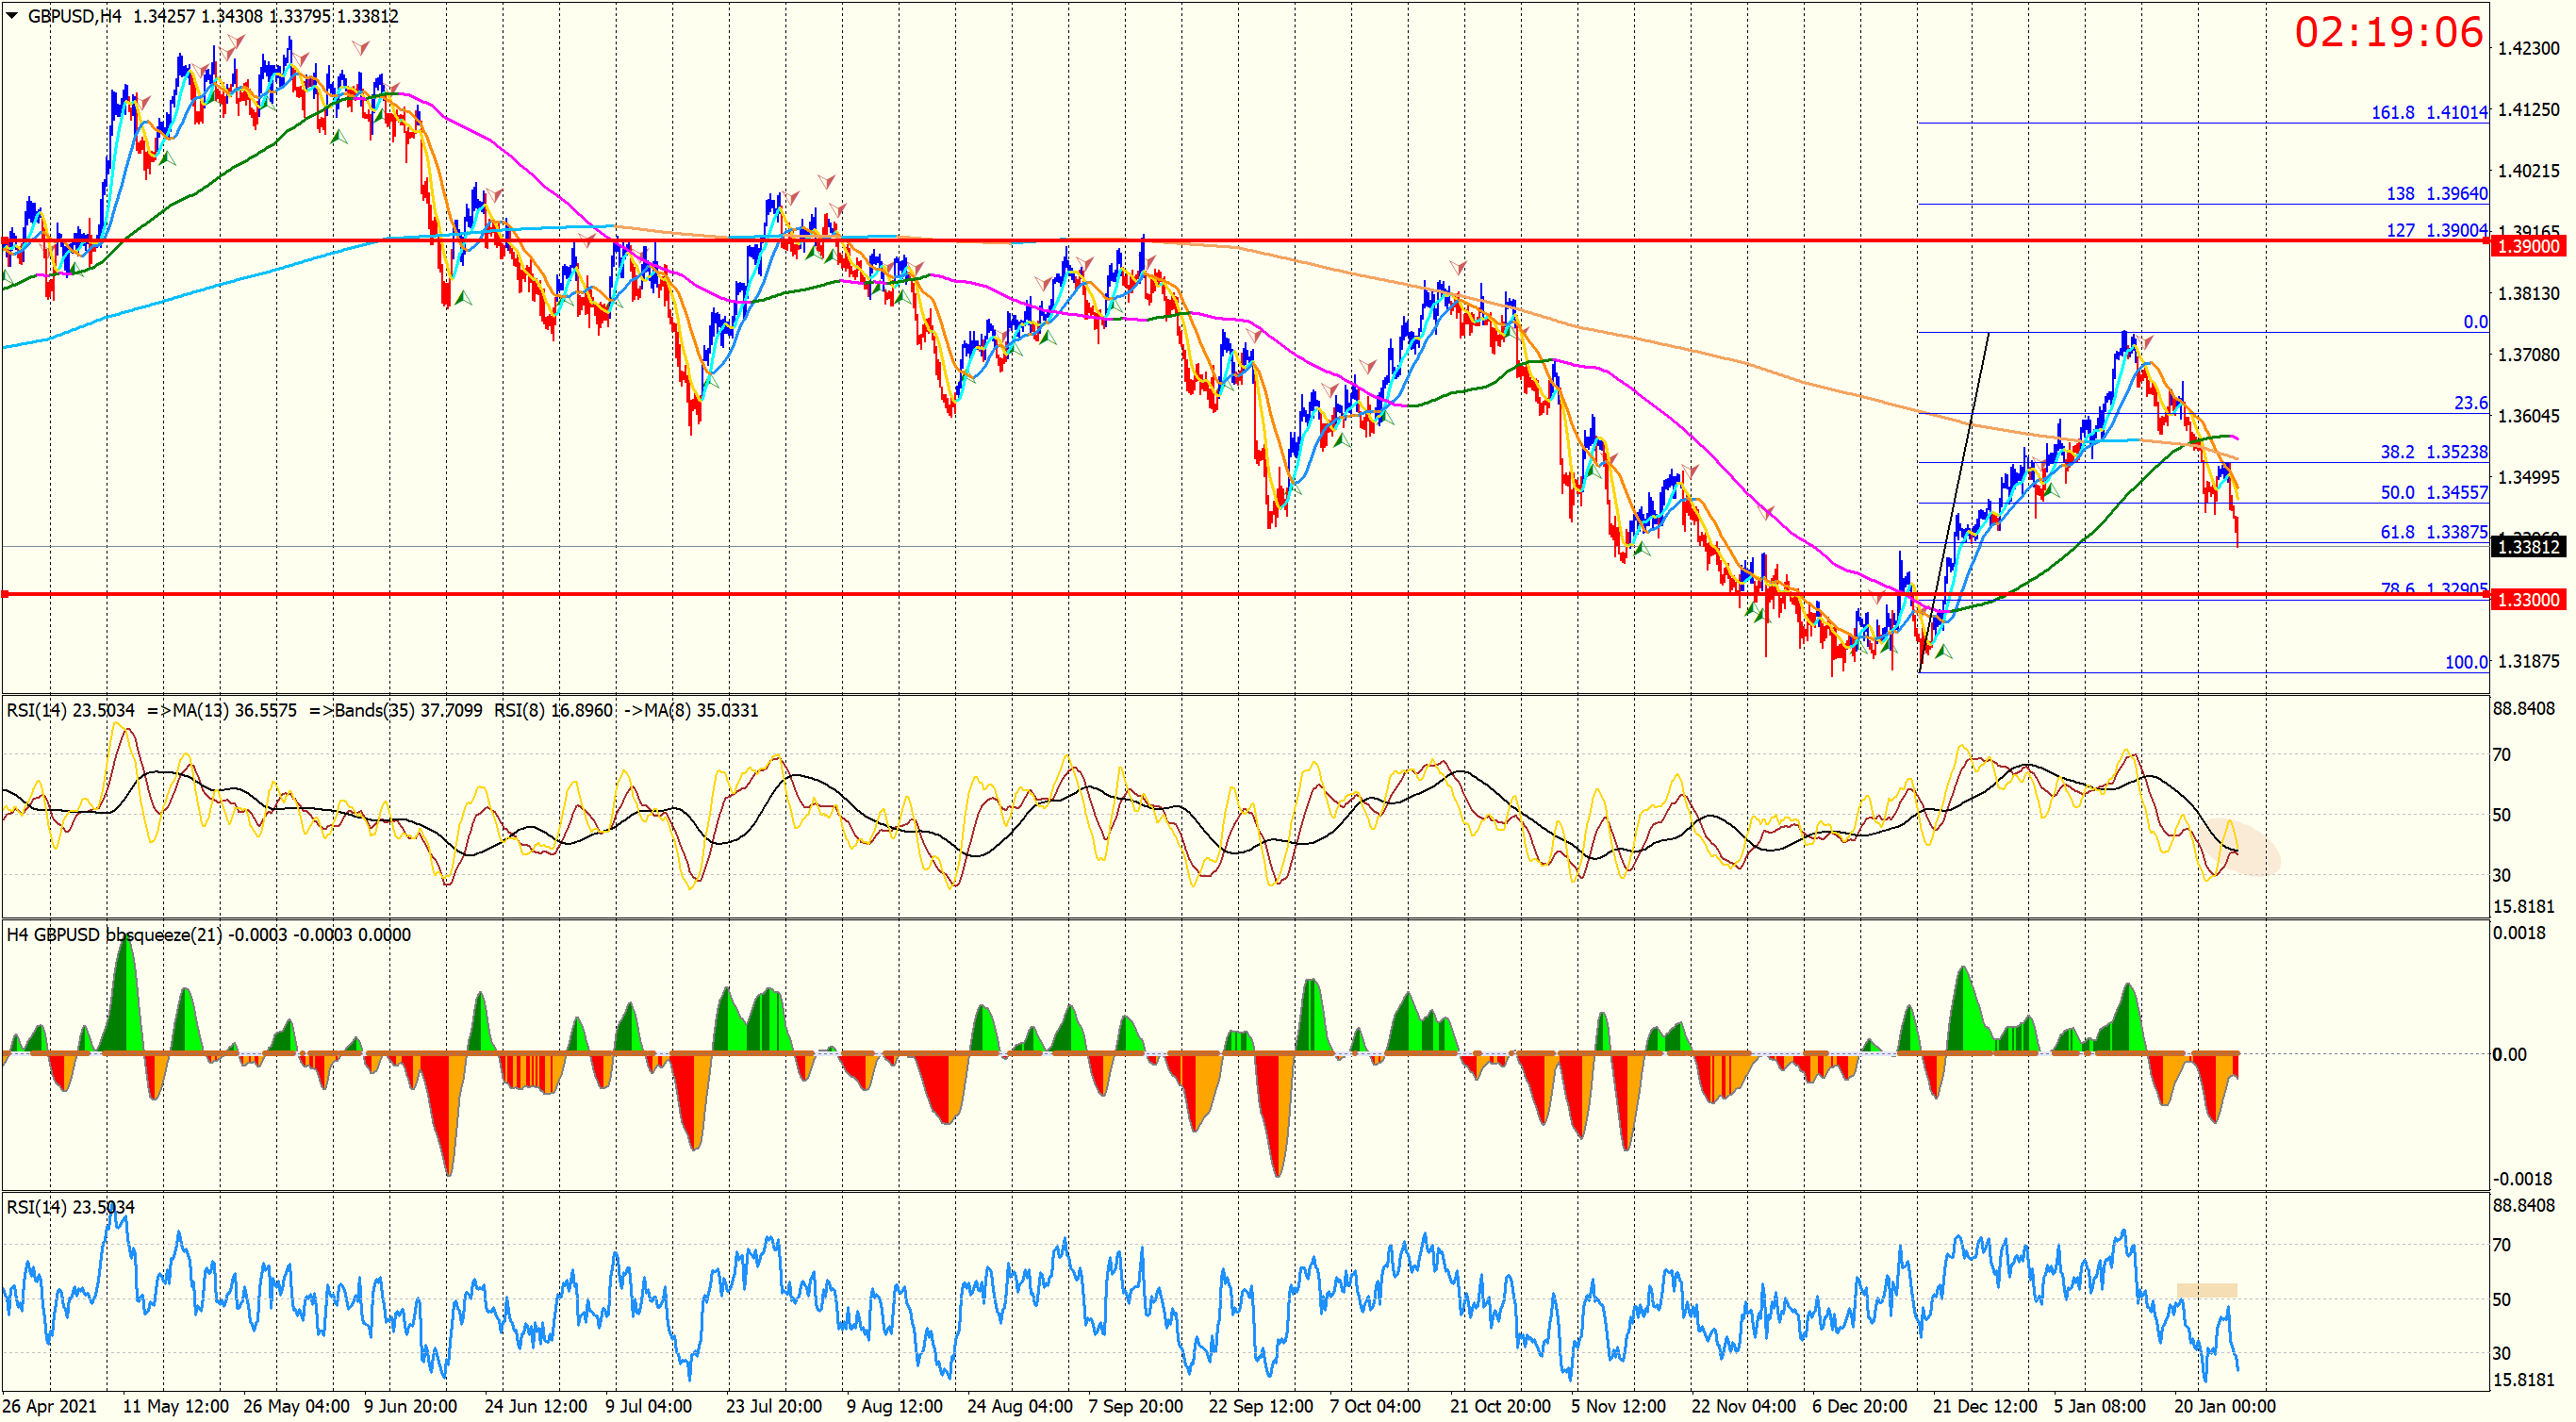Open the GBPUSD,H4 chart dropdown triangle
Viewport: 2576px width, 1422px height.
click(x=12, y=16)
